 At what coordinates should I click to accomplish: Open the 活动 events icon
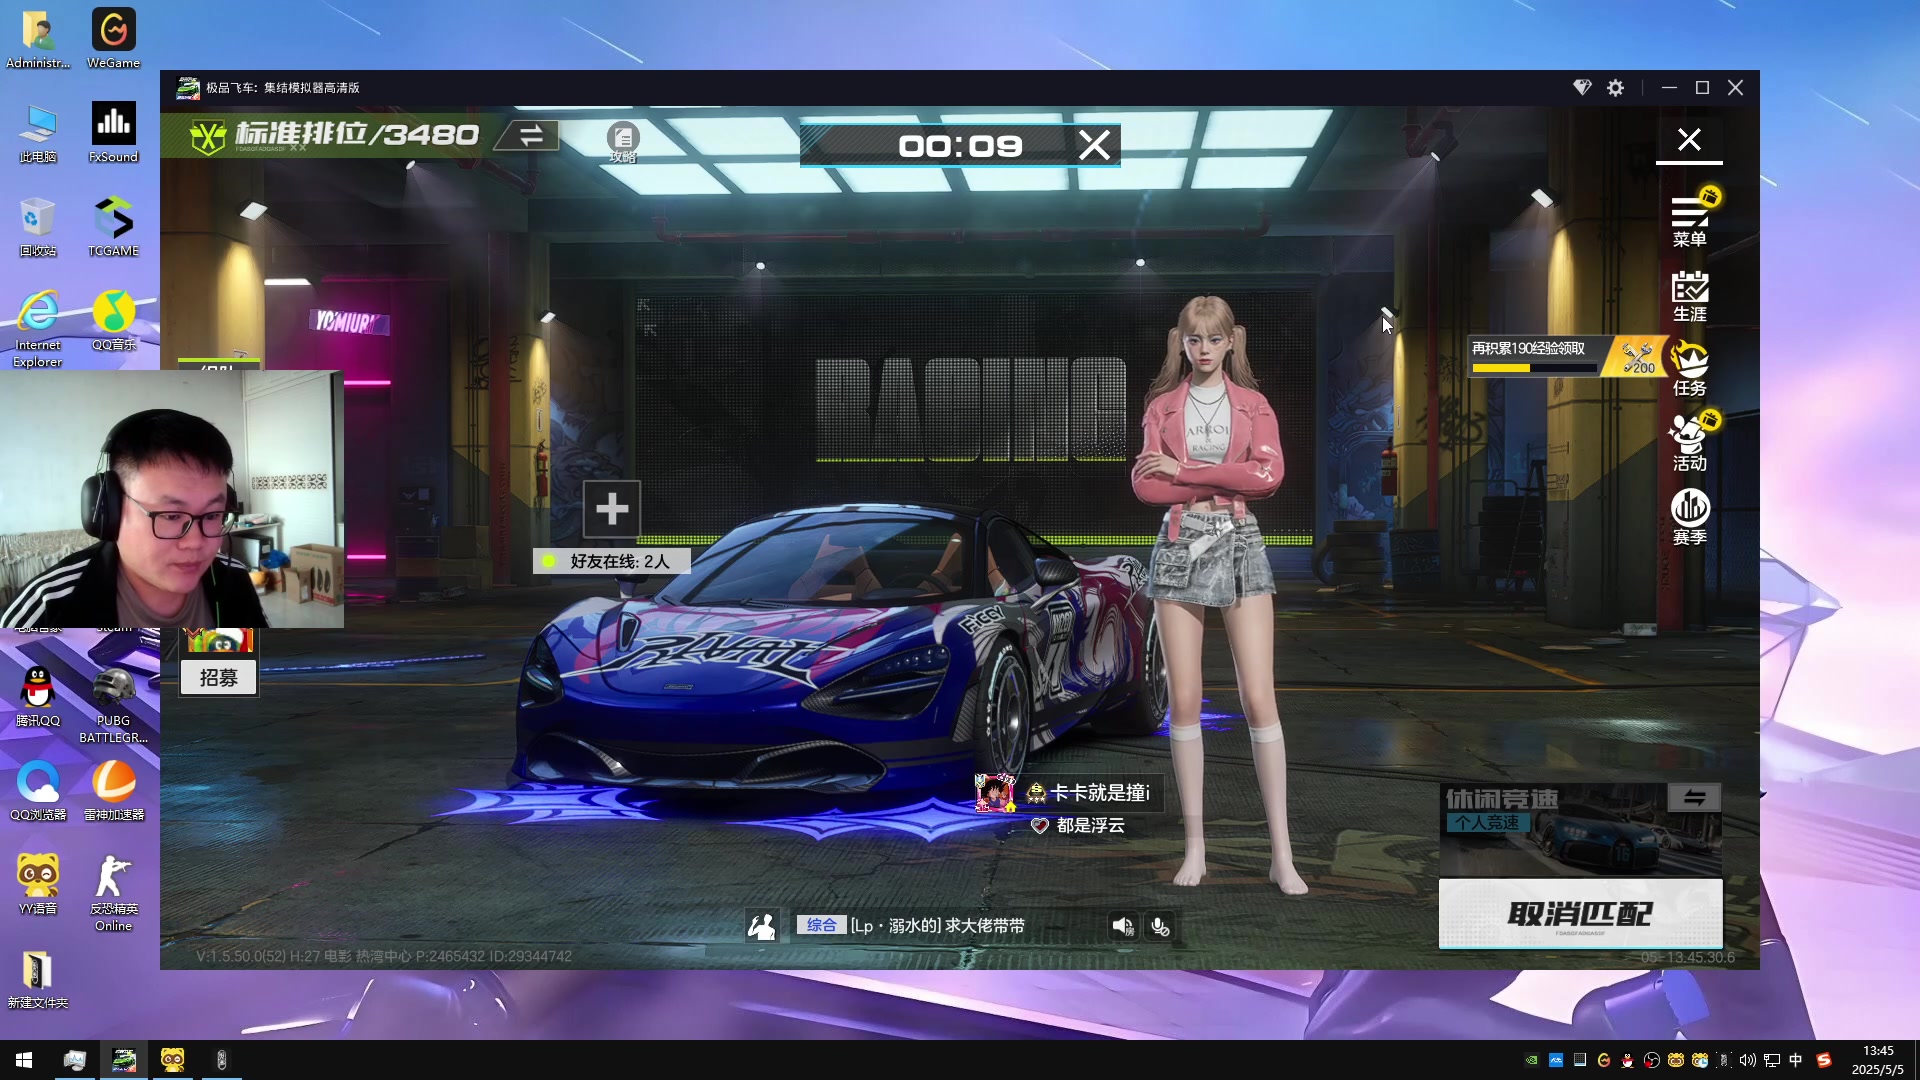(x=1689, y=444)
